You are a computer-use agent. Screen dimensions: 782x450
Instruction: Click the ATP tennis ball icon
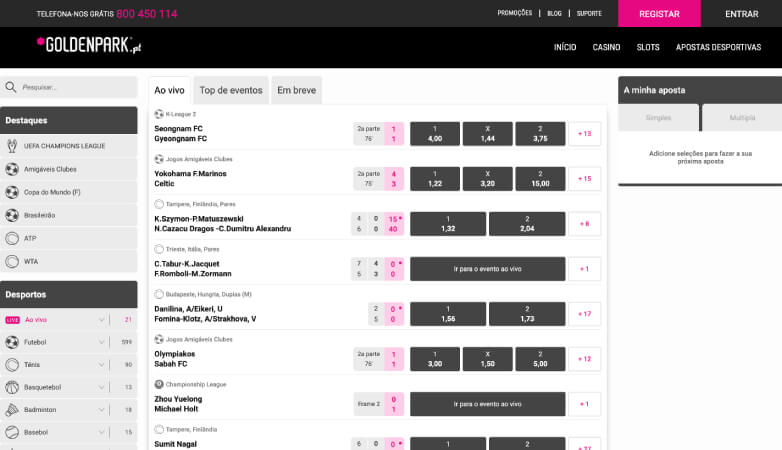tap(12, 238)
